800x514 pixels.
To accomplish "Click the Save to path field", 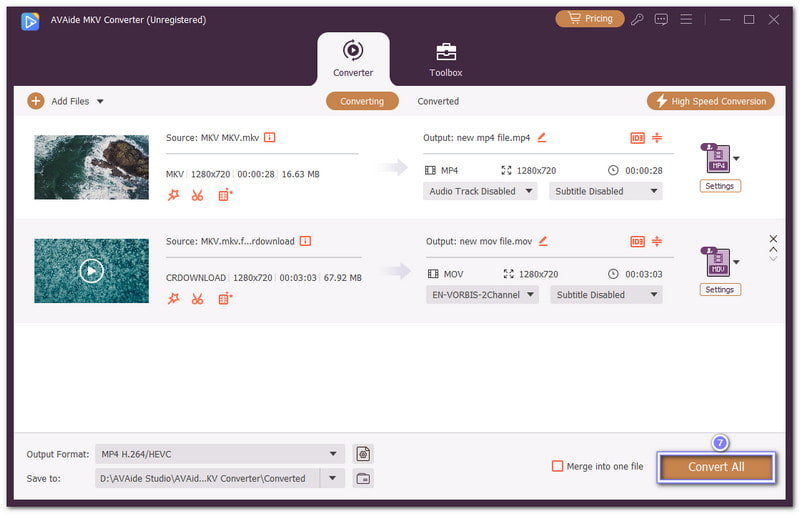I will coord(207,478).
